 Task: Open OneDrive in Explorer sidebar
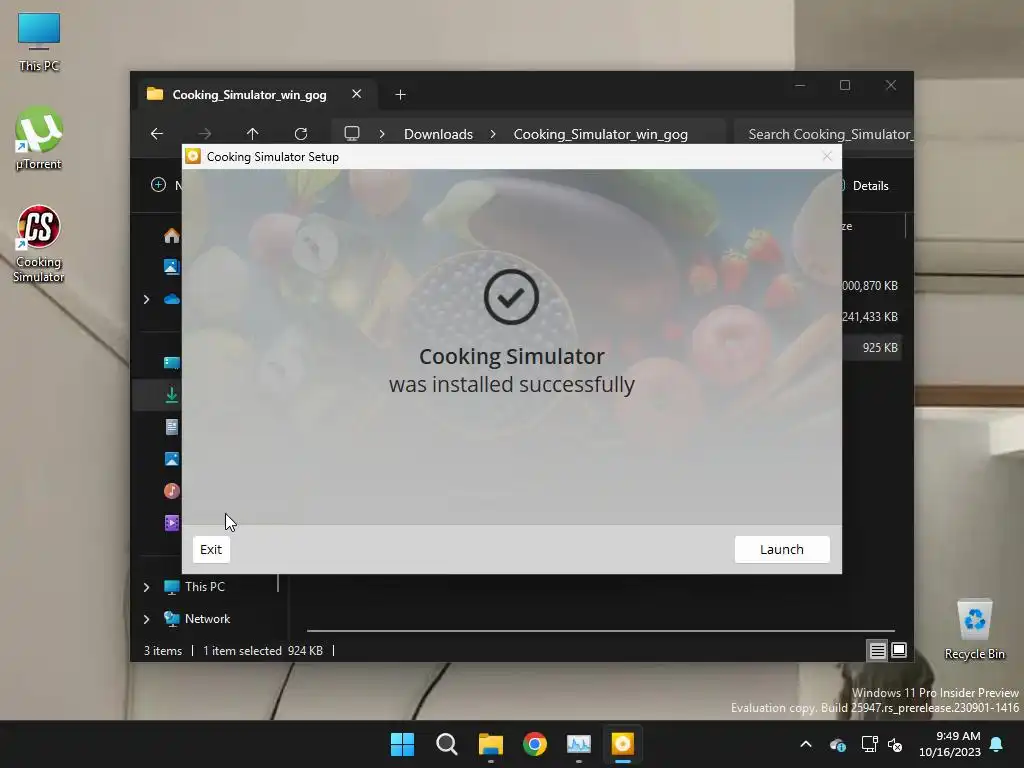click(172, 299)
